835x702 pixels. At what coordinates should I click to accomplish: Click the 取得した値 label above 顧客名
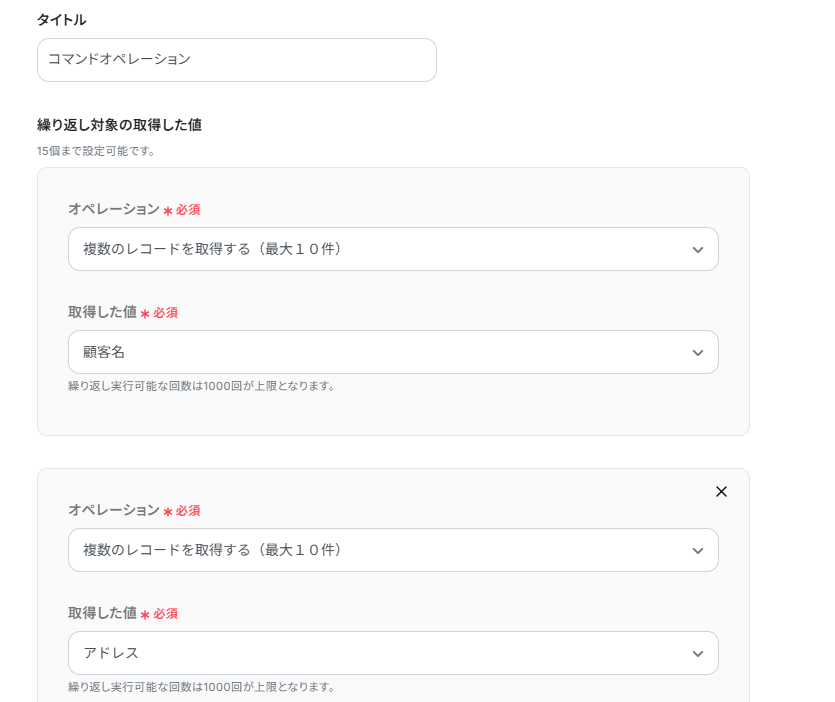(102, 312)
